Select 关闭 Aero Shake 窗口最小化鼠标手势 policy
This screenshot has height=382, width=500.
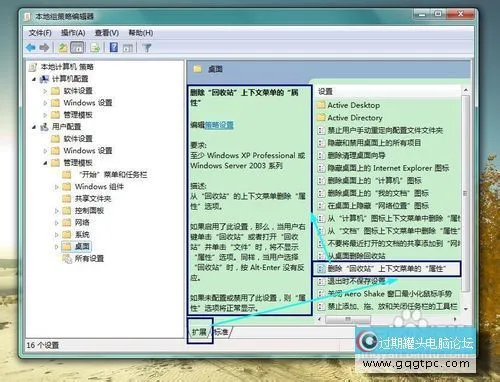tap(389, 294)
